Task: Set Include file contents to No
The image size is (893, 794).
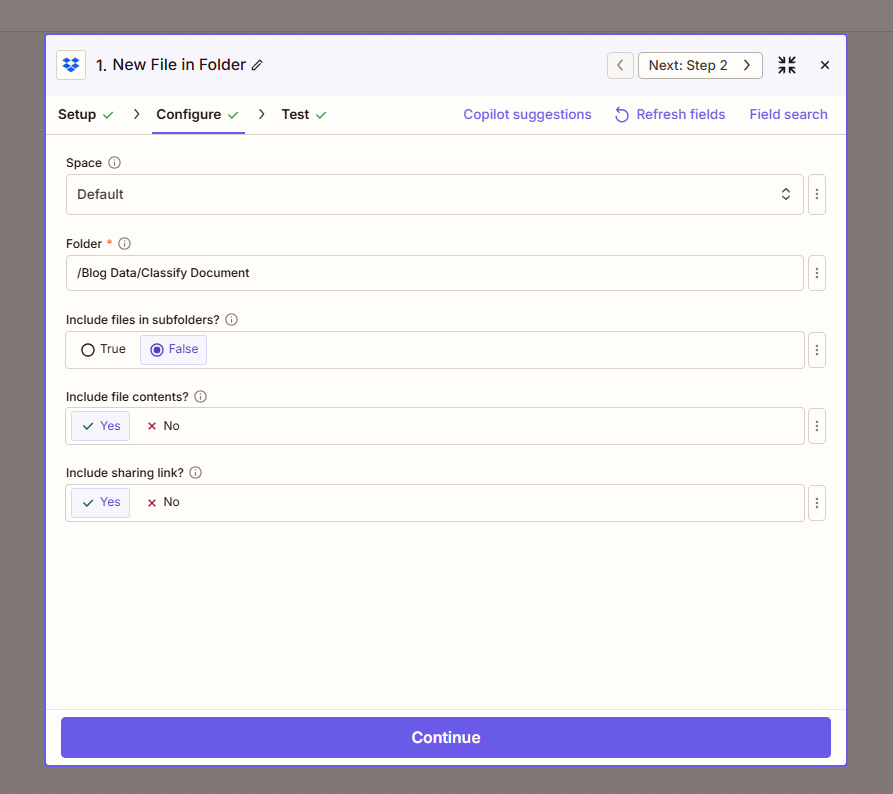Action: (162, 425)
